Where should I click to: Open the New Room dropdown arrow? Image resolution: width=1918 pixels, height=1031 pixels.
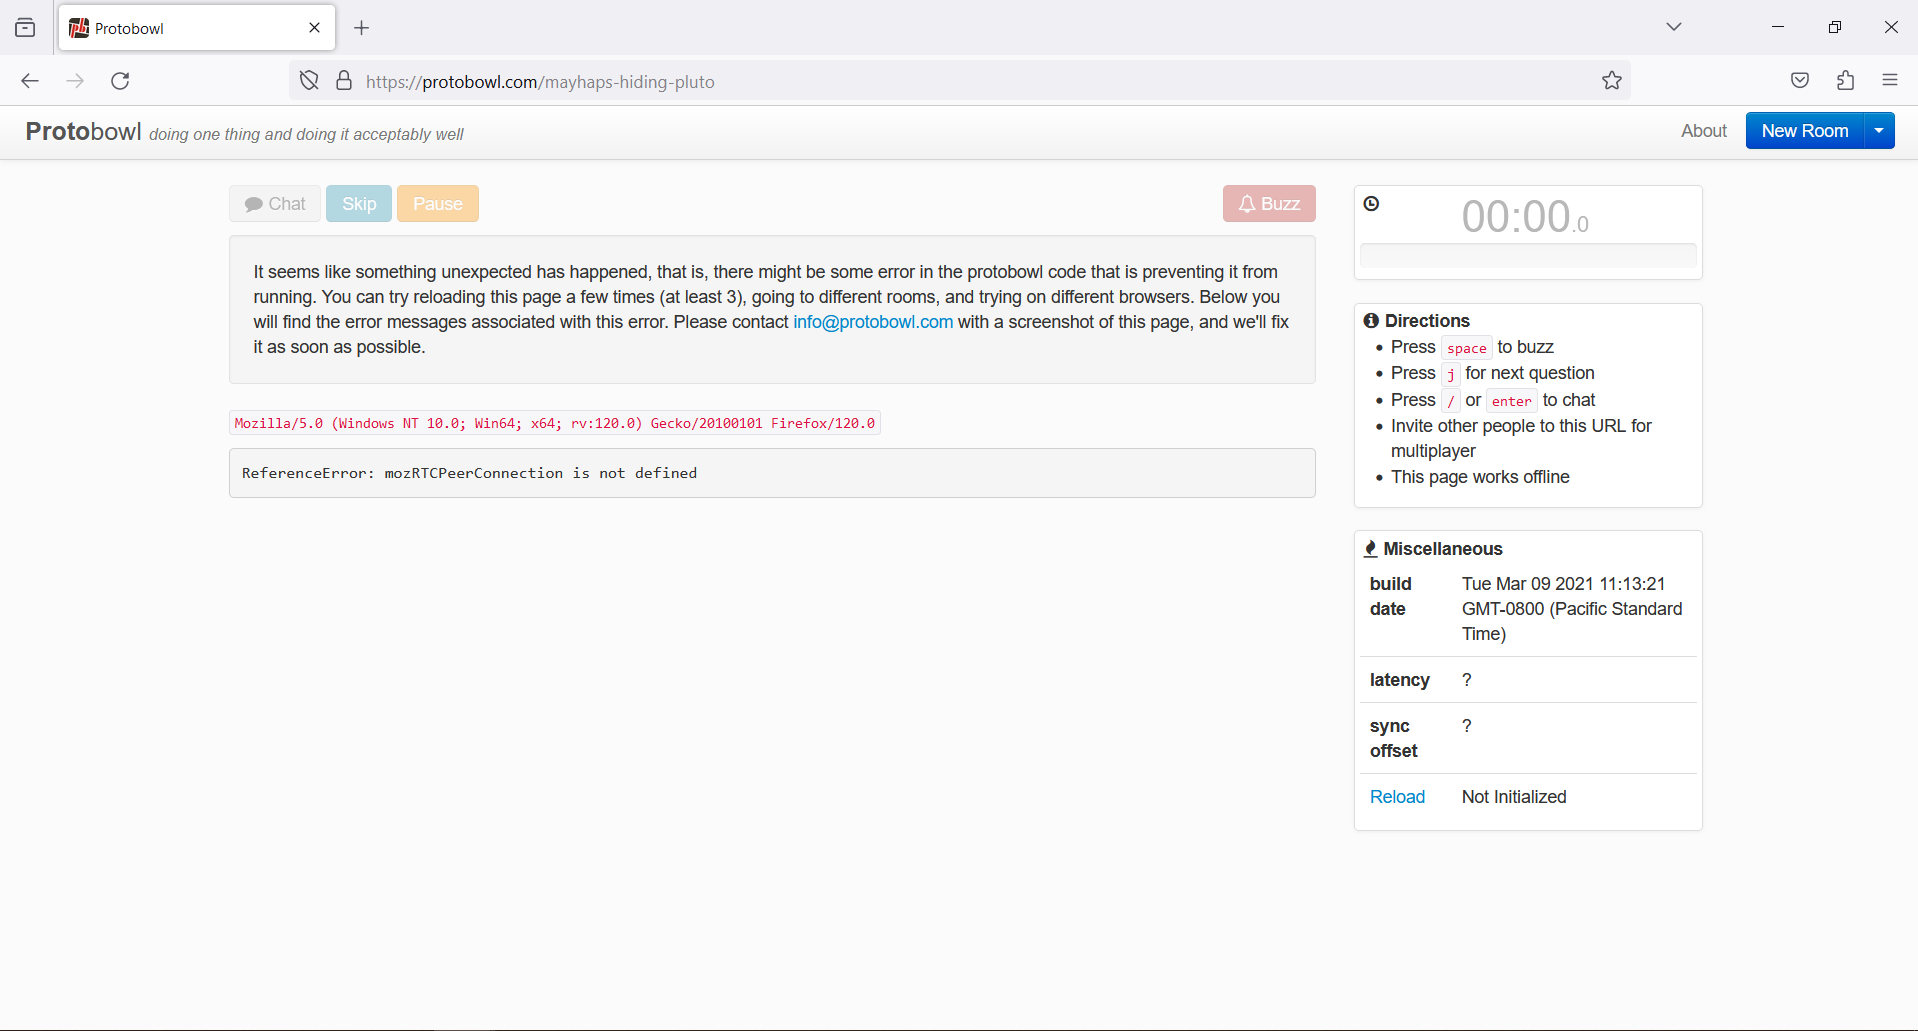(x=1879, y=130)
